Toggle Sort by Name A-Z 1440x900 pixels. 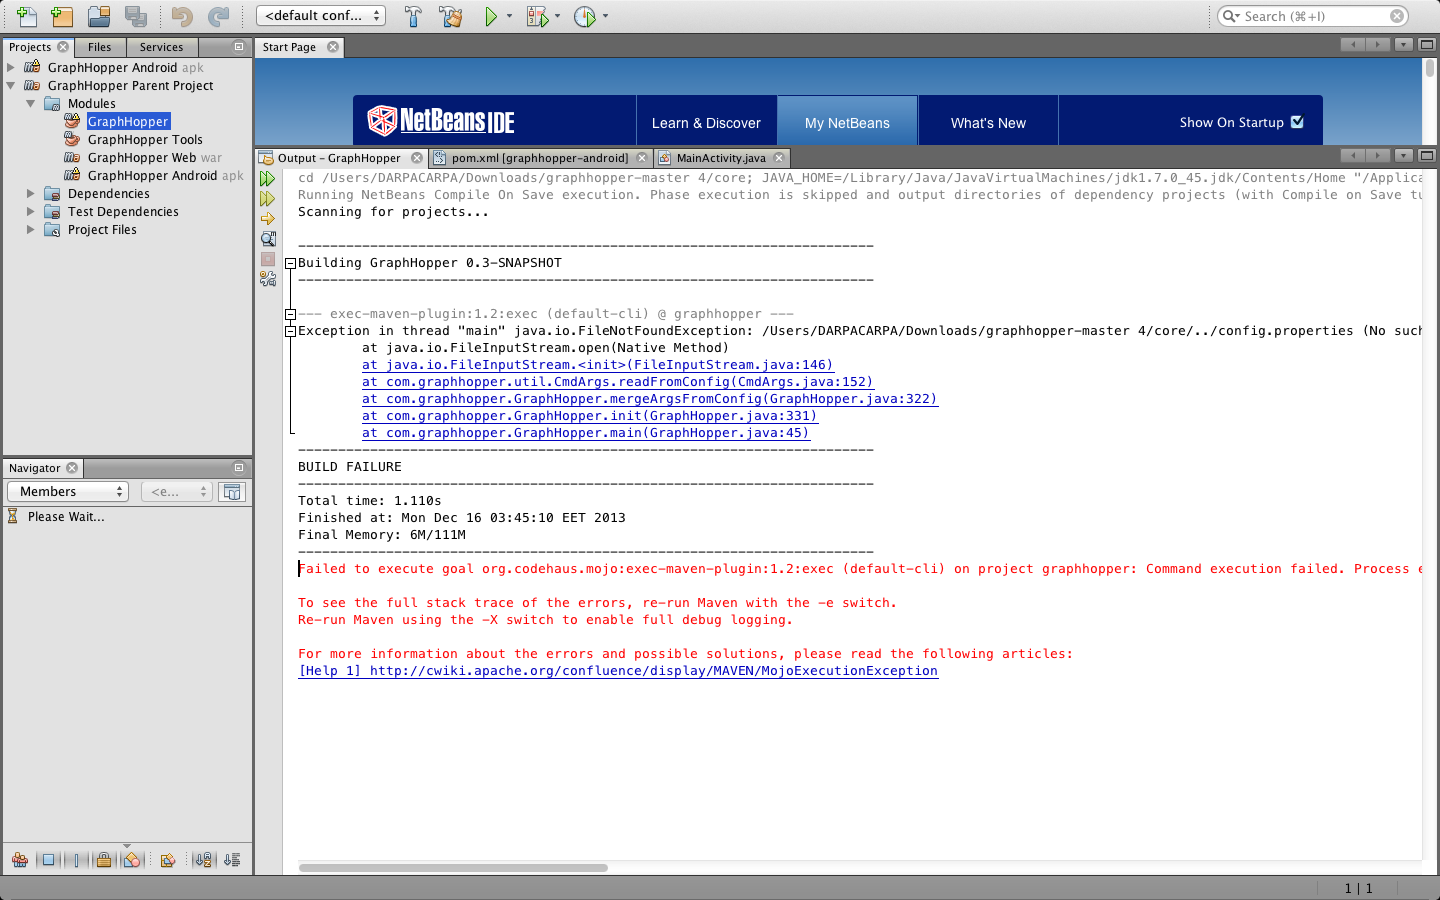204,860
